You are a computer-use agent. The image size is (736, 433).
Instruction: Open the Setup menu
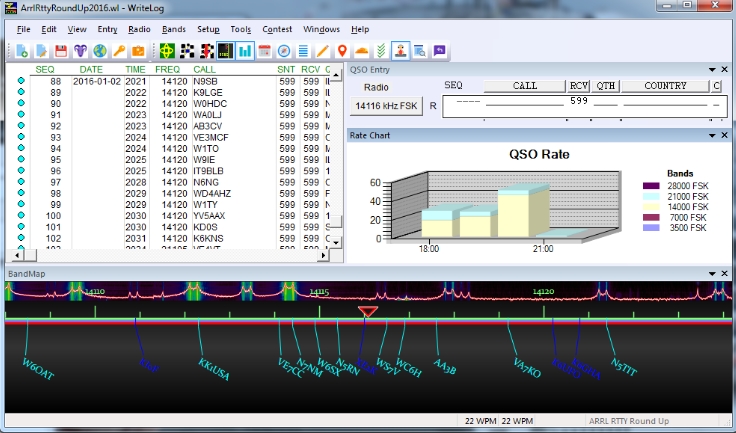click(208, 29)
